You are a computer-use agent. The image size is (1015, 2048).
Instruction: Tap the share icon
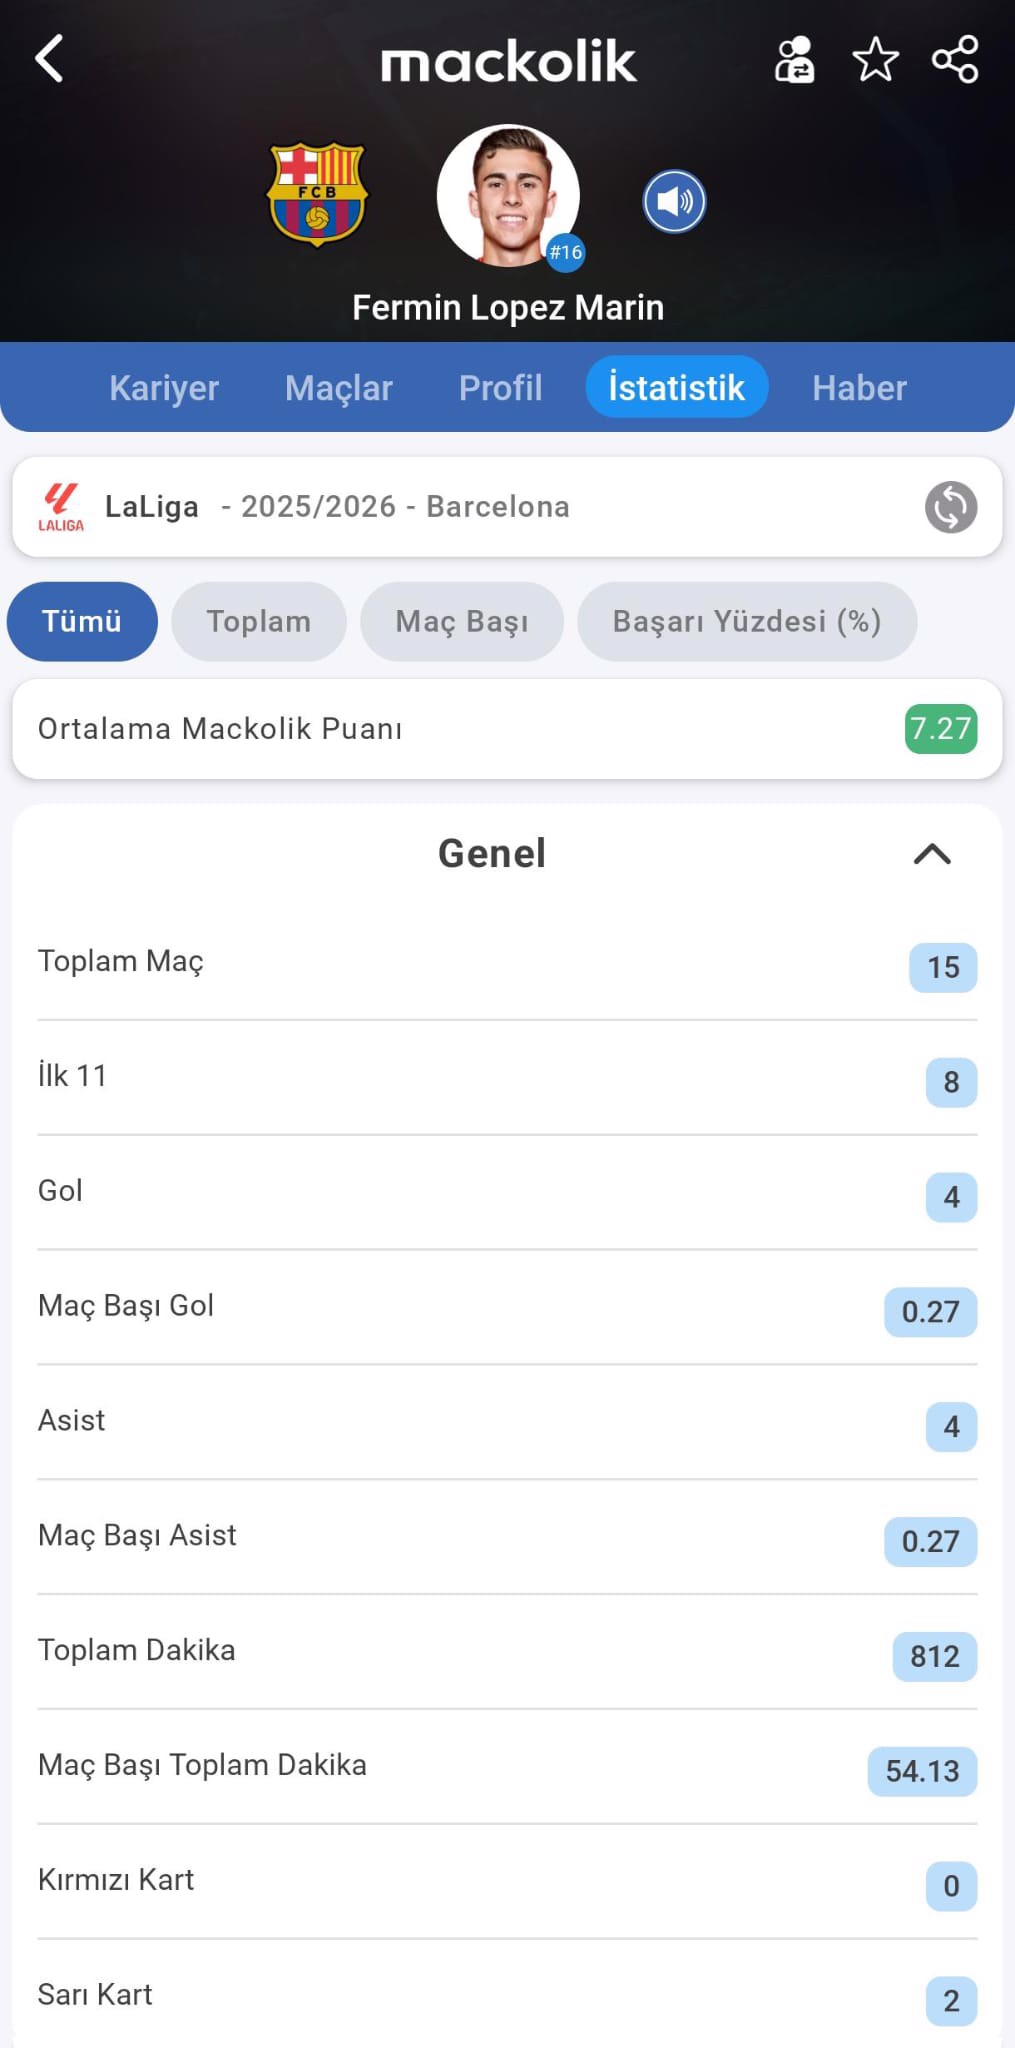pos(955,60)
